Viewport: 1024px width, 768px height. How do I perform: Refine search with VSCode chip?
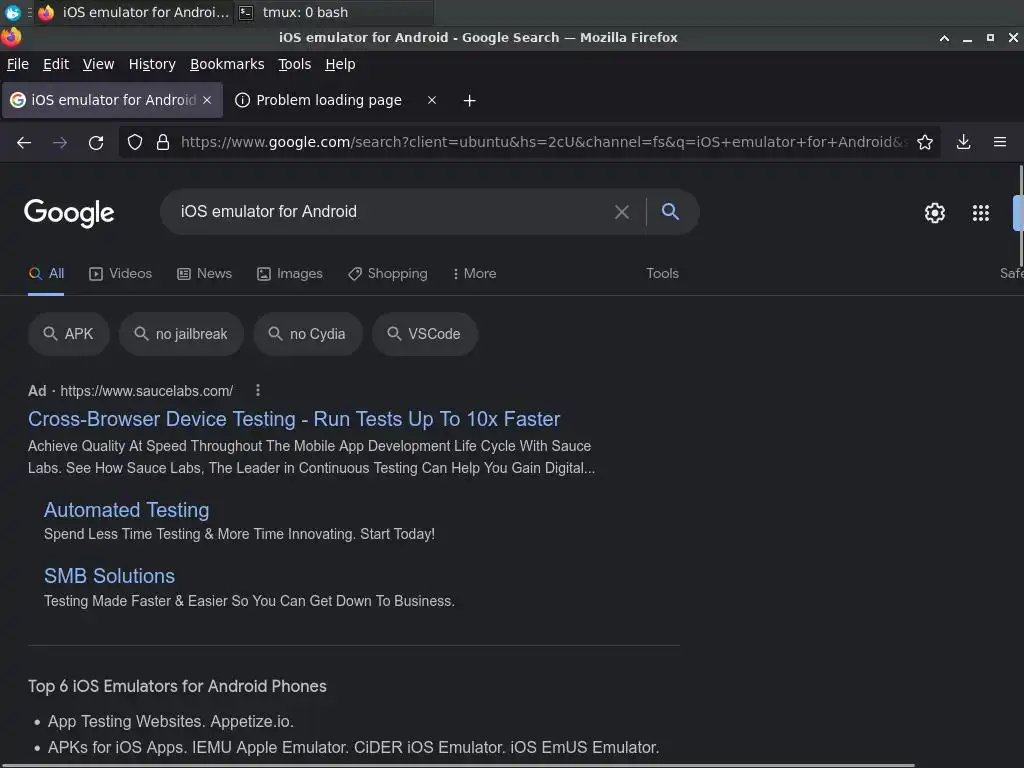click(x=424, y=334)
